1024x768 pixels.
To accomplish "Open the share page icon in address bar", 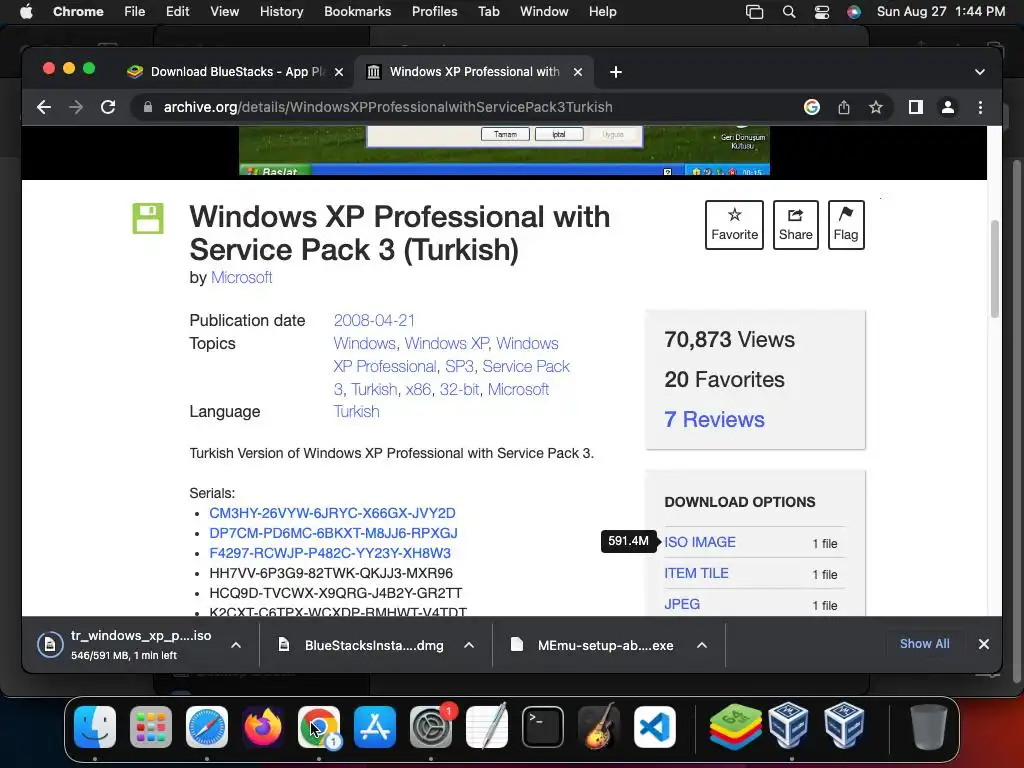I will click(844, 107).
